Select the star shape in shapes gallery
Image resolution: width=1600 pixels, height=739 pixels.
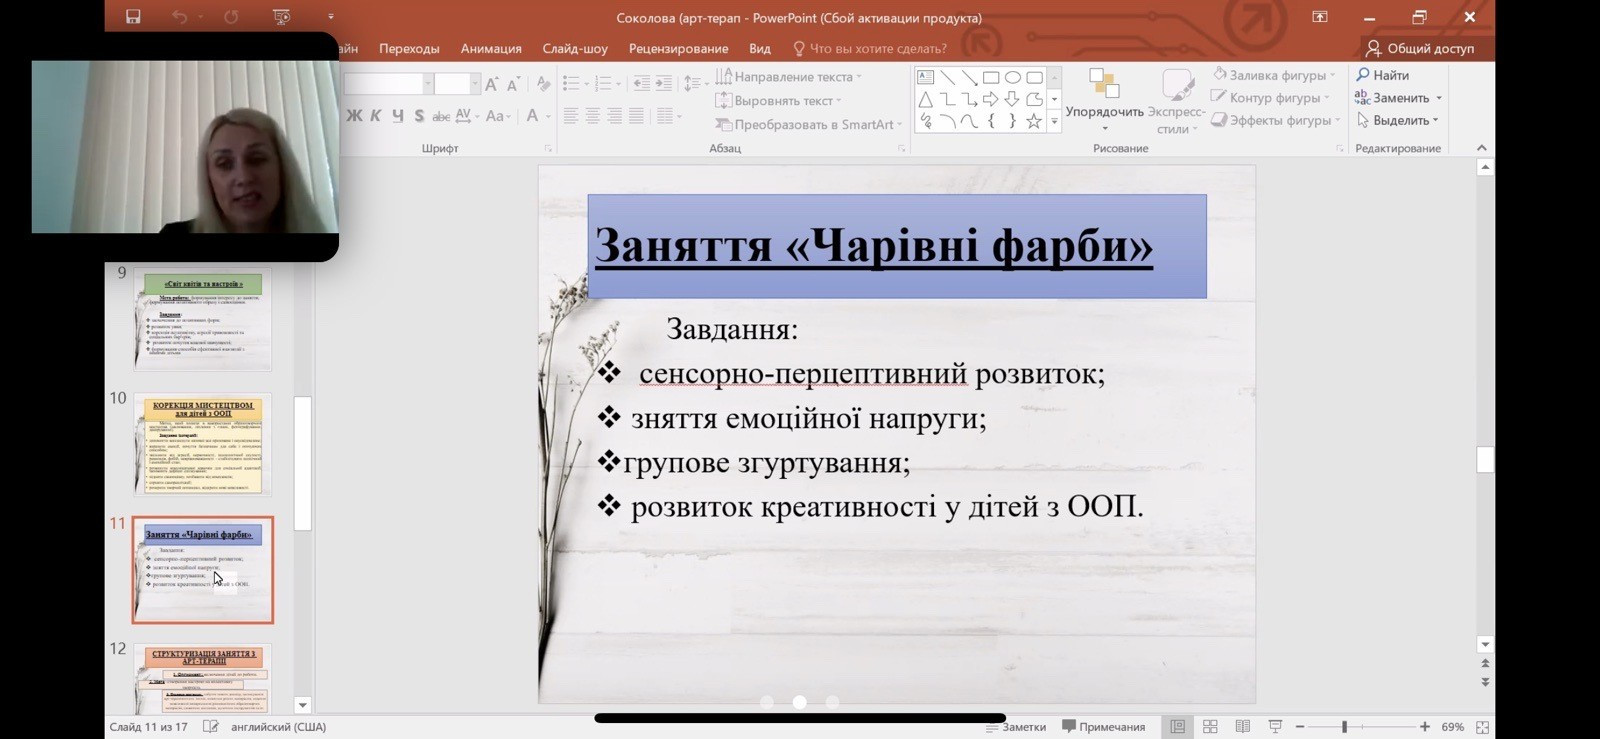click(x=1034, y=121)
